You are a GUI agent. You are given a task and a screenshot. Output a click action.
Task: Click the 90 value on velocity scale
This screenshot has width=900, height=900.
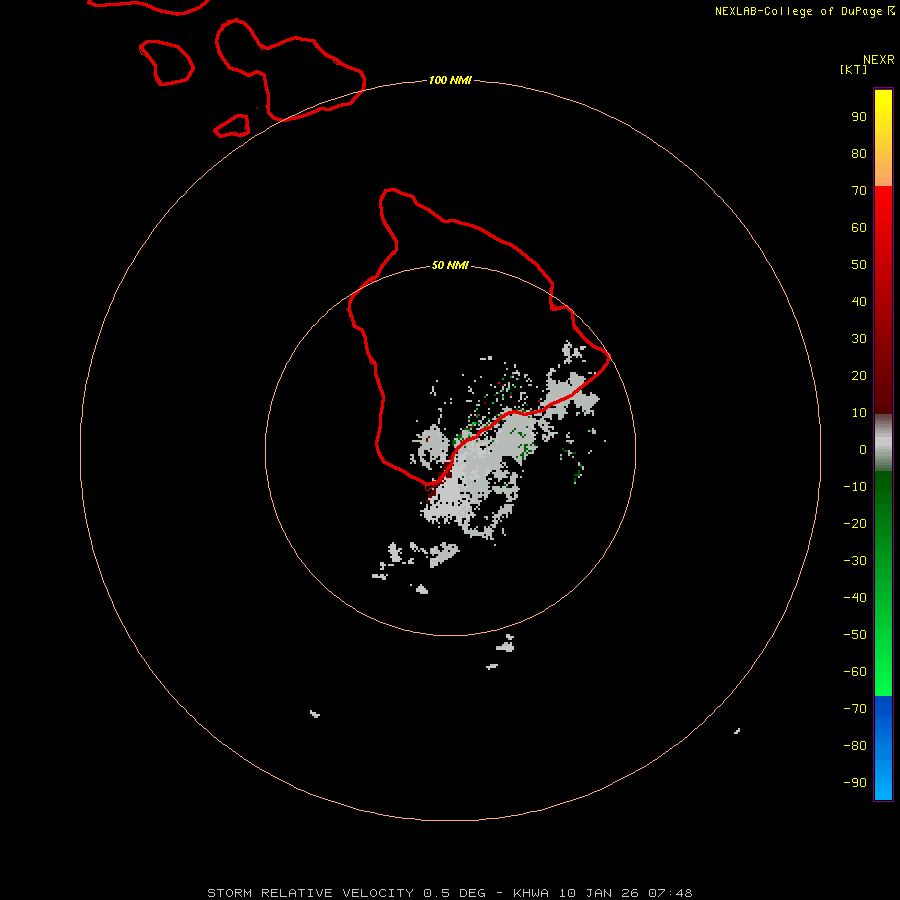(x=859, y=117)
